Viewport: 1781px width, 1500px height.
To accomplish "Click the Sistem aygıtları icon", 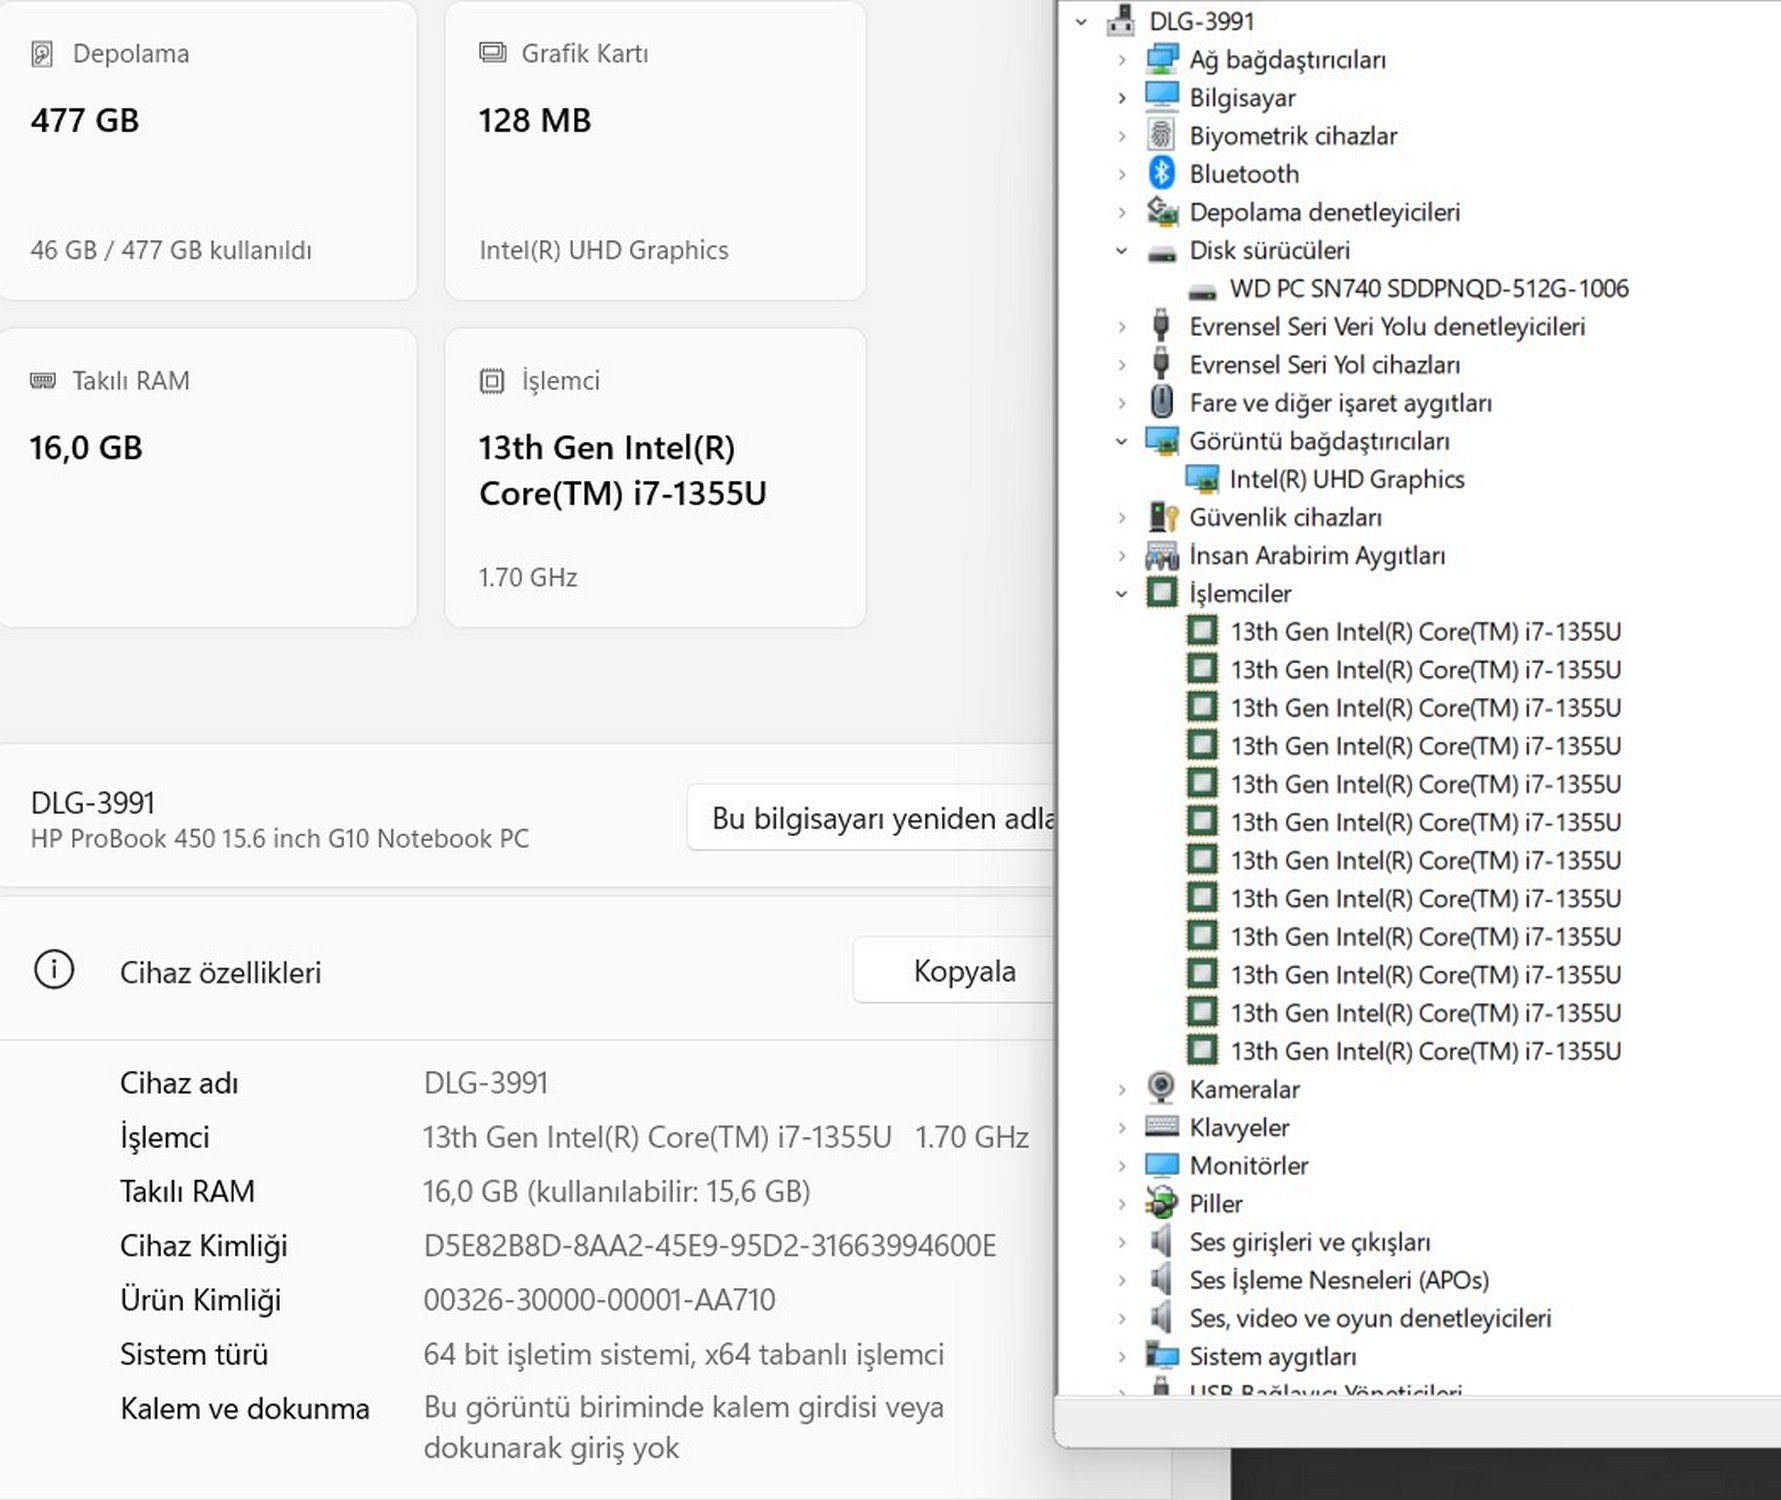I will click(x=1161, y=1356).
